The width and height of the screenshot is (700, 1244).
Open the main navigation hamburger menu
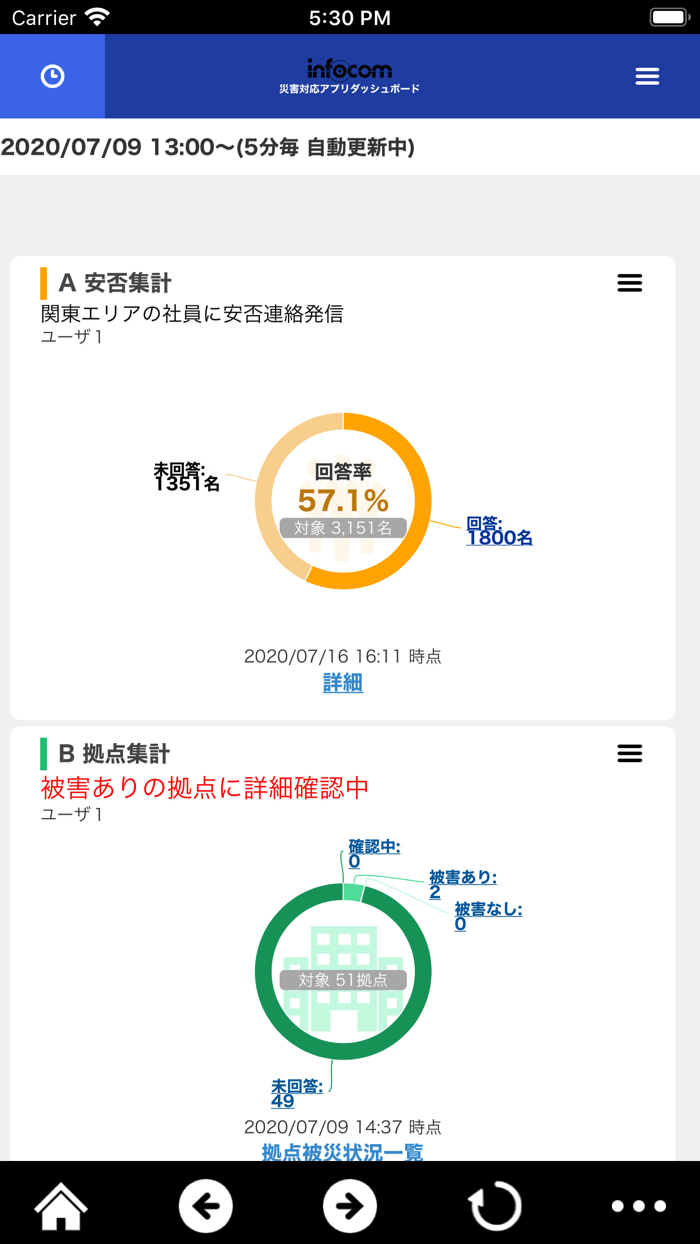point(648,75)
